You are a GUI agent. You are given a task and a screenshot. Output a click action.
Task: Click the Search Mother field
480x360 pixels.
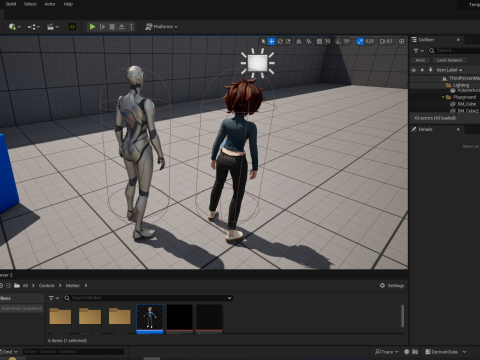(x=147, y=298)
